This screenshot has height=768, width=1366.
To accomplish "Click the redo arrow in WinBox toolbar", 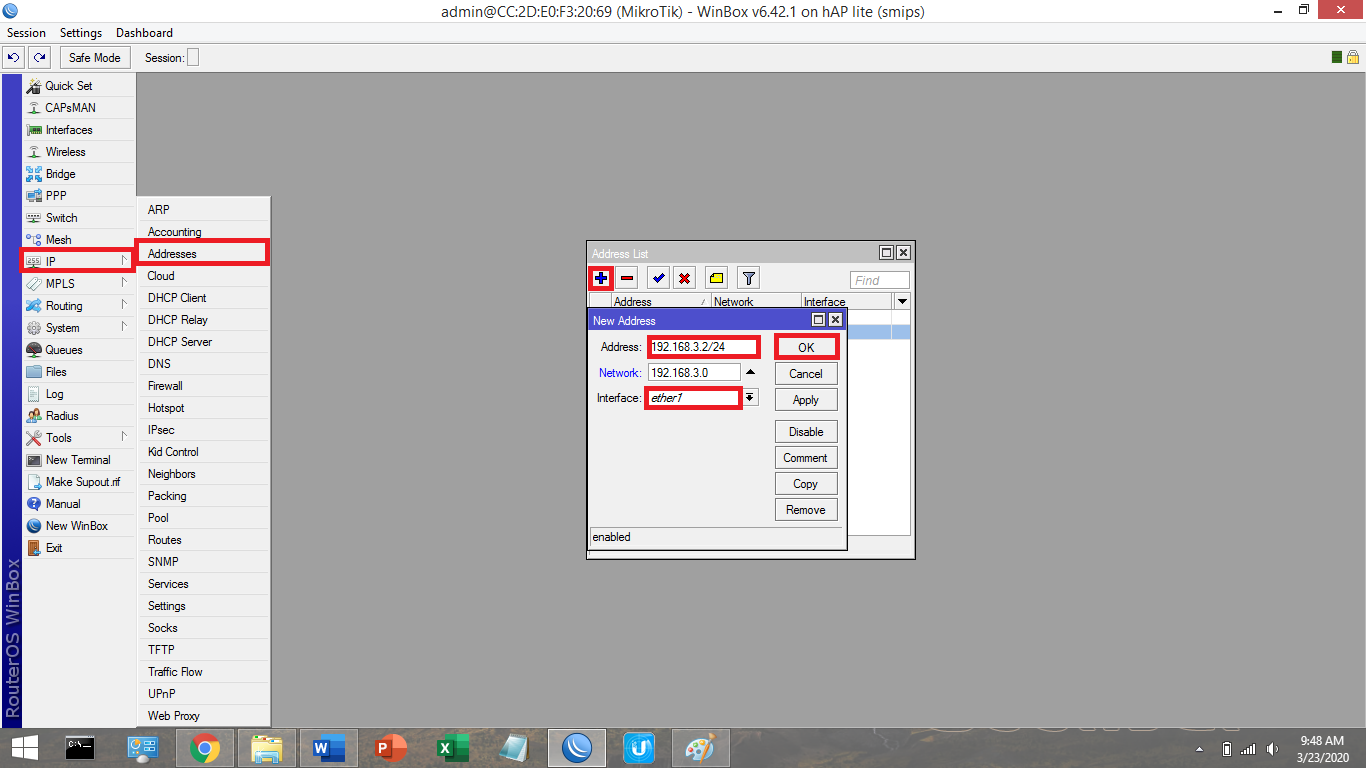I will pyautogui.click(x=39, y=57).
